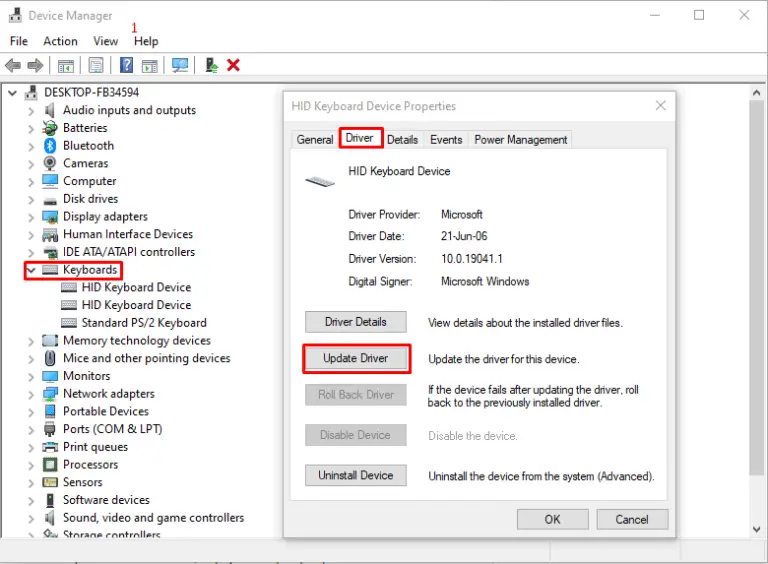768x564 pixels.
Task: Expand the Sound, video and game controllers category
Action: coord(31,518)
